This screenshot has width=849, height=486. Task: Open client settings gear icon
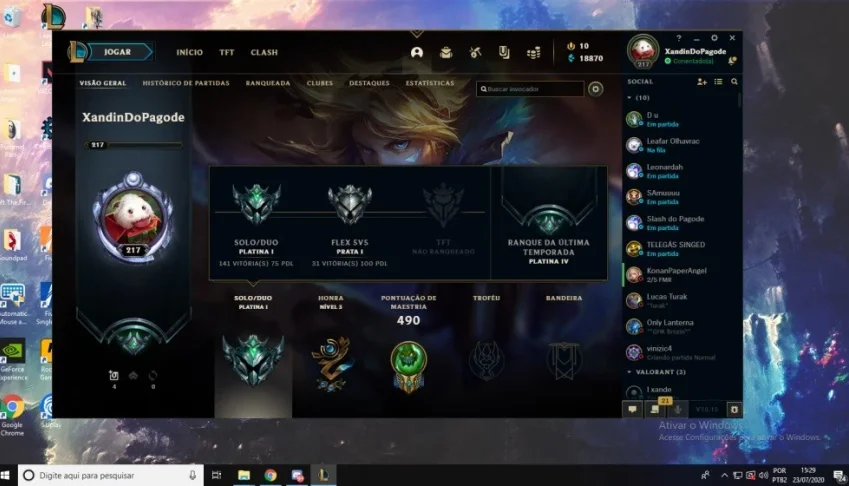coord(714,38)
